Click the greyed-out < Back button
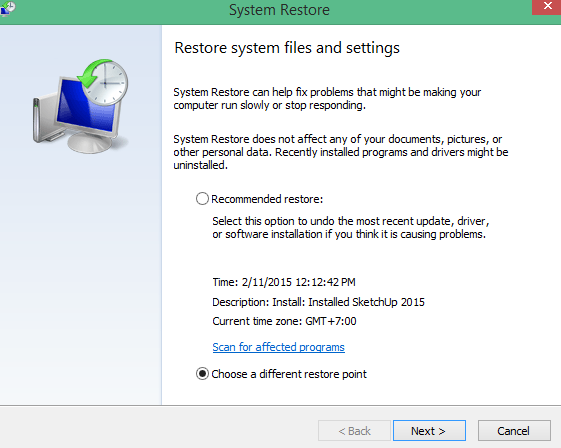Screen dimensions: 561x448 354,430
